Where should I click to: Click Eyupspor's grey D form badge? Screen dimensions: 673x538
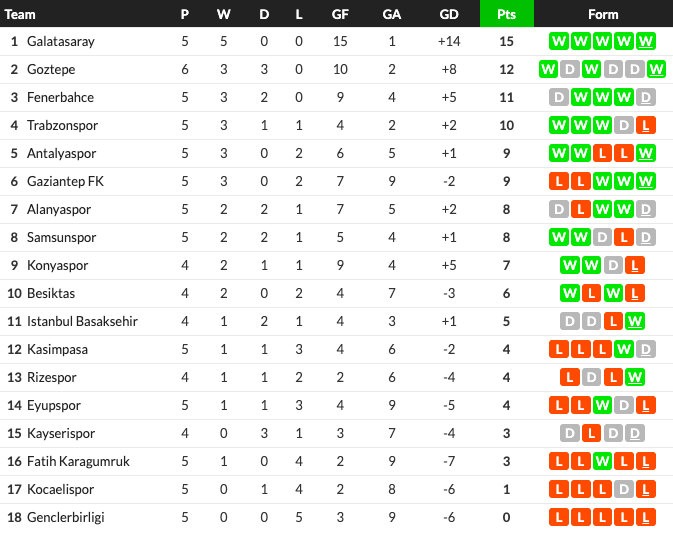pos(624,405)
